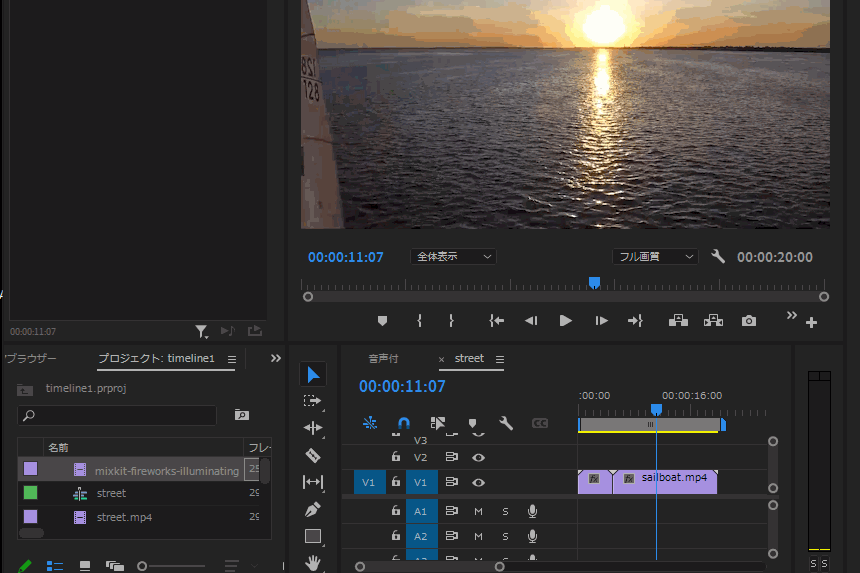Create search bin from query
Screen dimensions: 860x573
tap(242, 415)
